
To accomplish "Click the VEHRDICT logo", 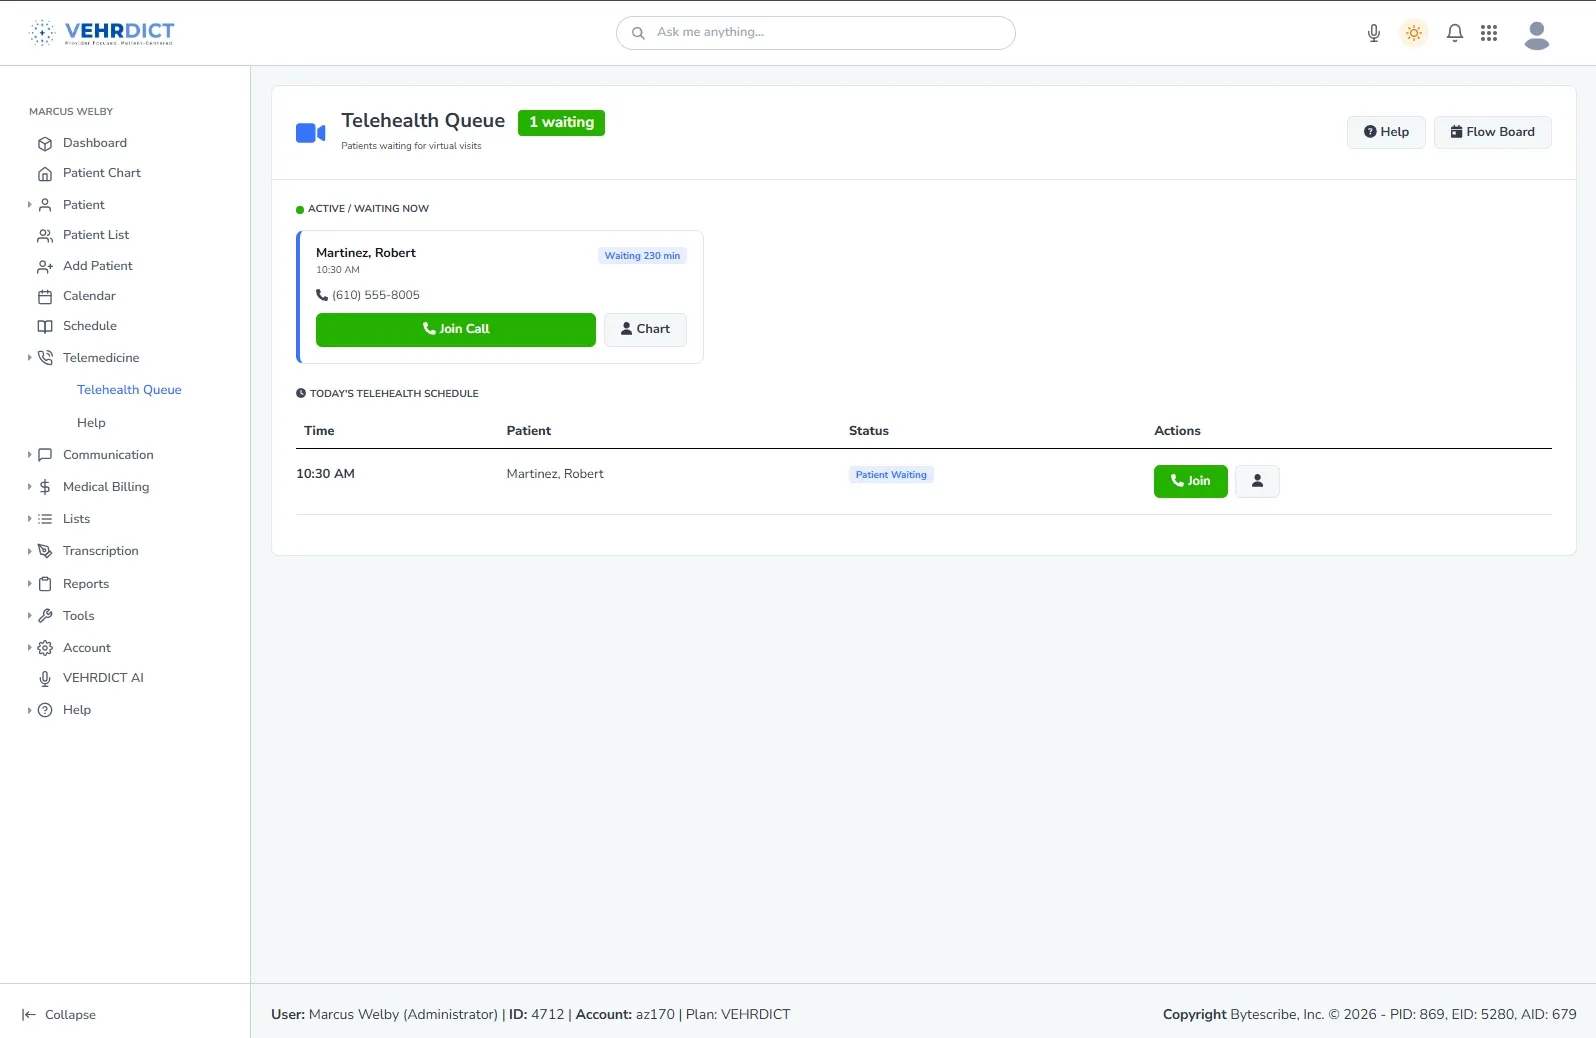I will pos(101,32).
